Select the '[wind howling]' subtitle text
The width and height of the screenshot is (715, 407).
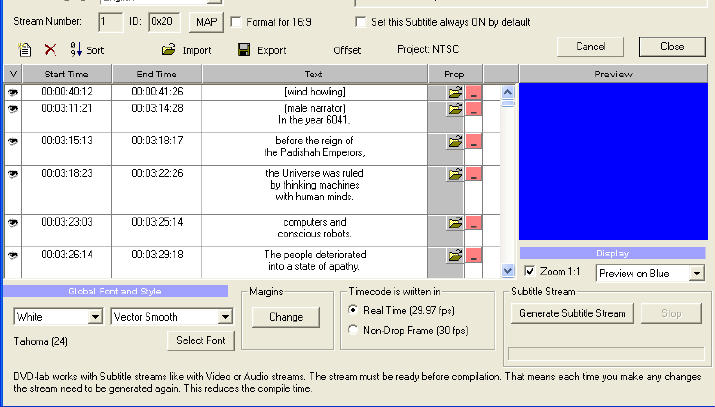[x=315, y=92]
